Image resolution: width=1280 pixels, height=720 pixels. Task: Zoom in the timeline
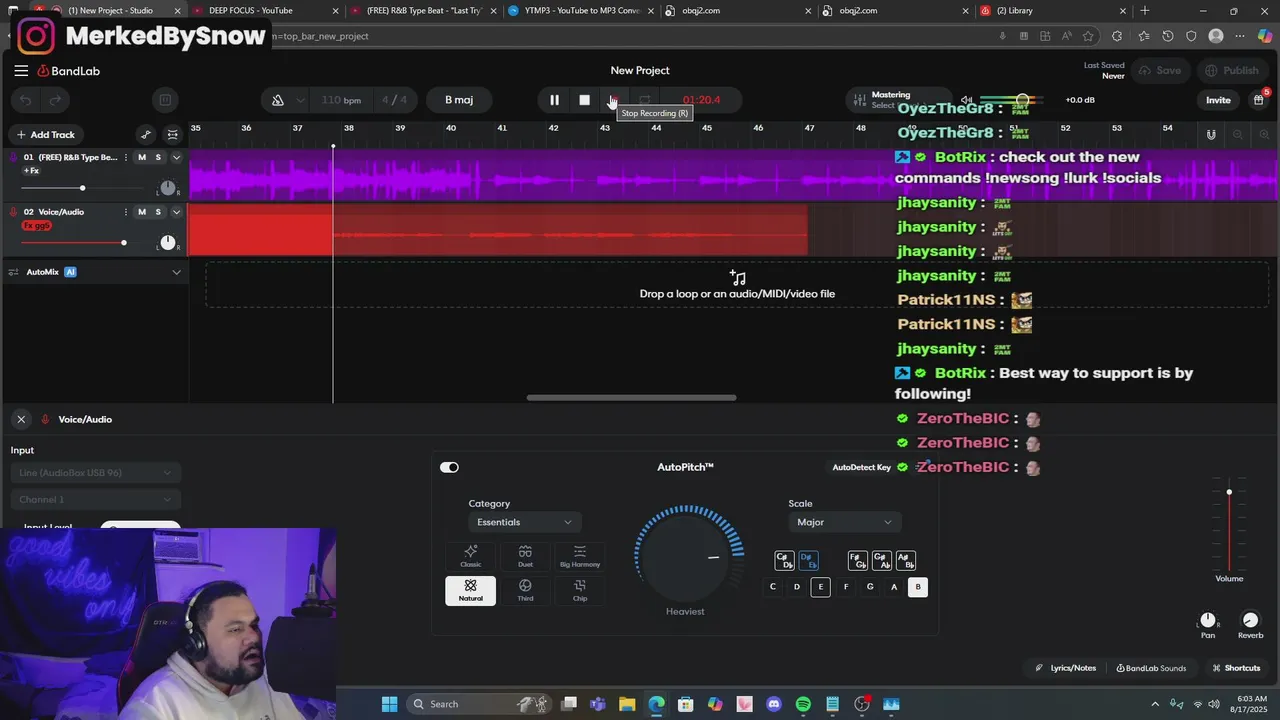pos(1264,135)
